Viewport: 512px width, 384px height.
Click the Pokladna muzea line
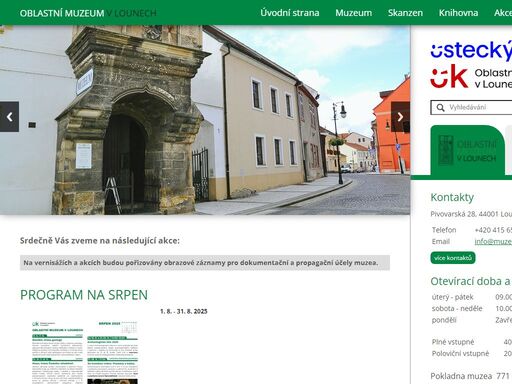click(x=471, y=376)
